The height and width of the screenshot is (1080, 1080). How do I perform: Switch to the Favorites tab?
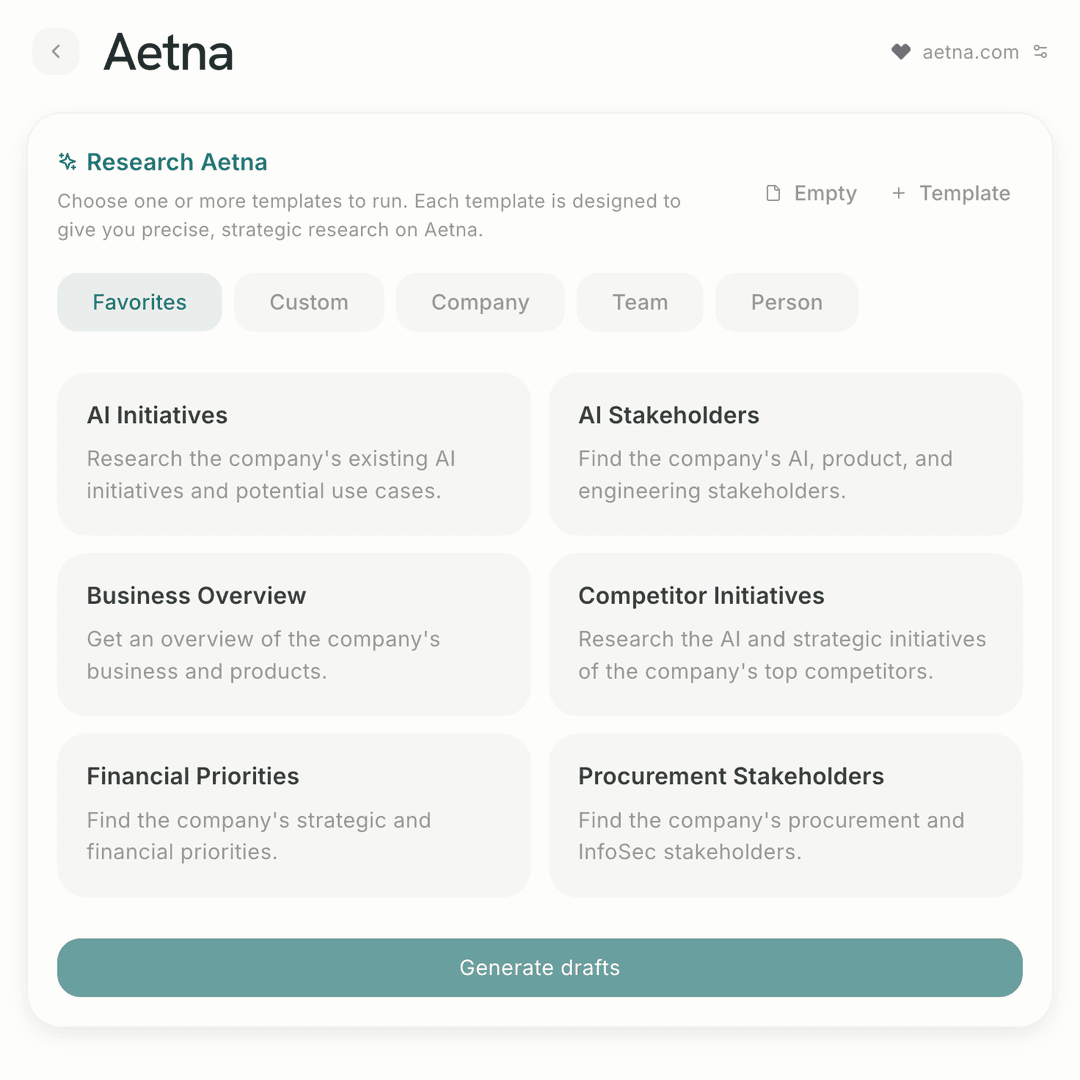coord(139,302)
